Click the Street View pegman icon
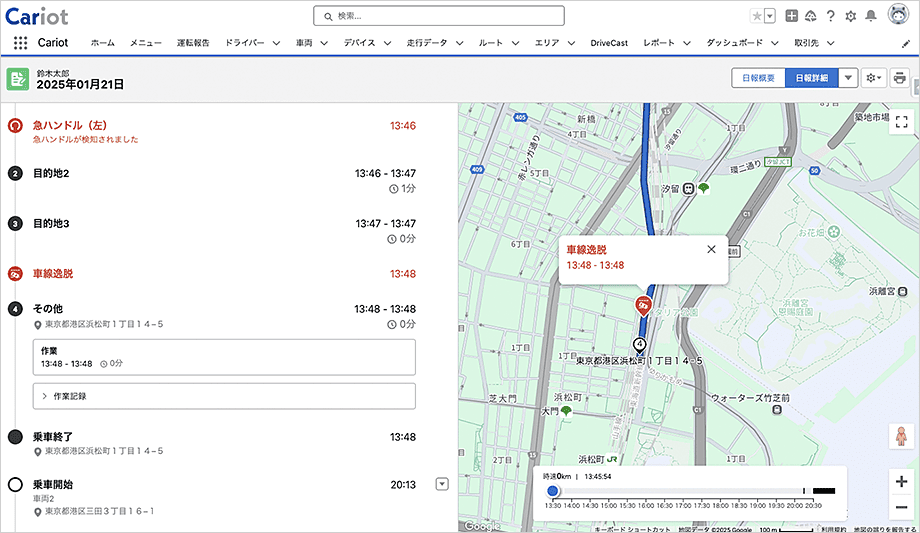 click(901, 436)
